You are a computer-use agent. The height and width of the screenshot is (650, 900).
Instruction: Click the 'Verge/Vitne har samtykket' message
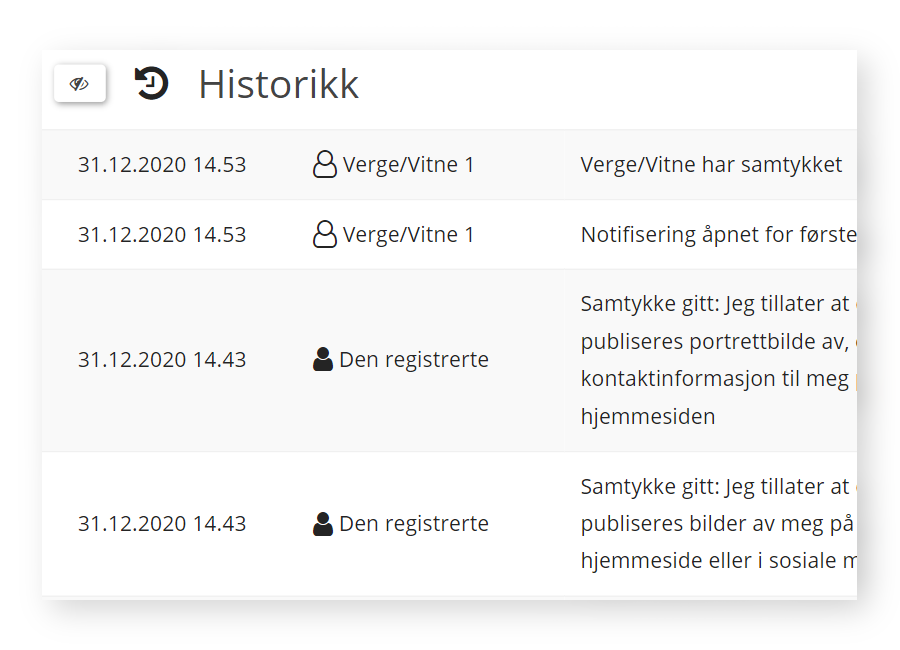[711, 165]
